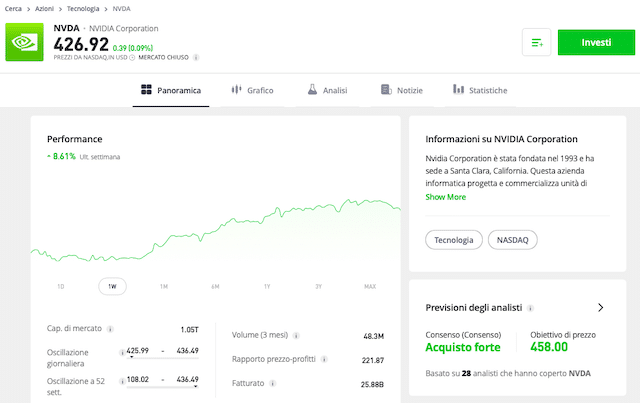Switch to the Notizie tab
The width and height of the screenshot is (640, 403).
[x=402, y=90]
